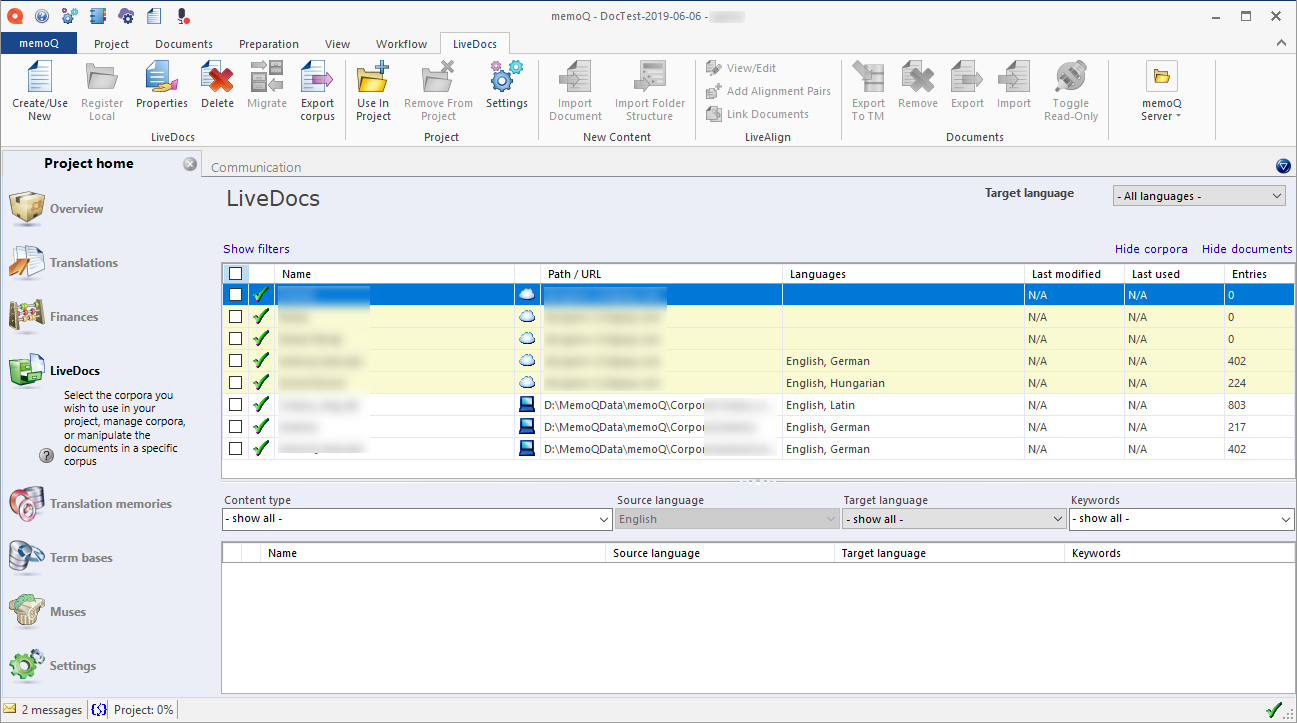The width and height of the screenshot is (1297, 723).
Task: Open the Workflow ribbon tab
Action: tap(401, 44)
